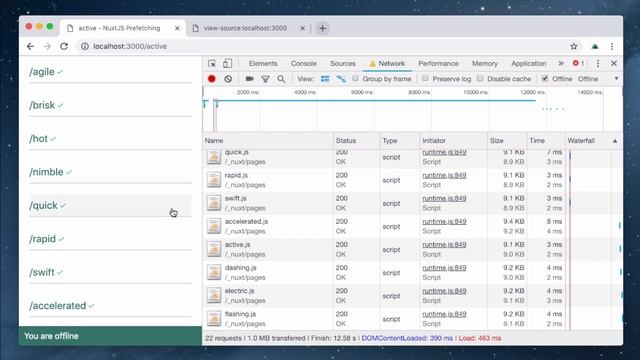The height and width of the screenshot is (360, 640).
Task: Click the capture screenshots camera icon
Action: point(249,79)
